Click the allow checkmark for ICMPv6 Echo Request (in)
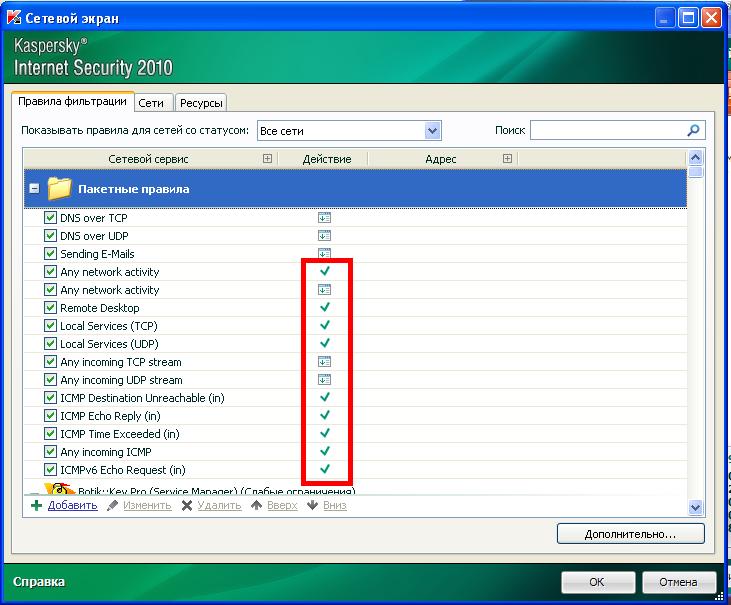The width and height of the screenshot is (731, 605). [325, 469]
